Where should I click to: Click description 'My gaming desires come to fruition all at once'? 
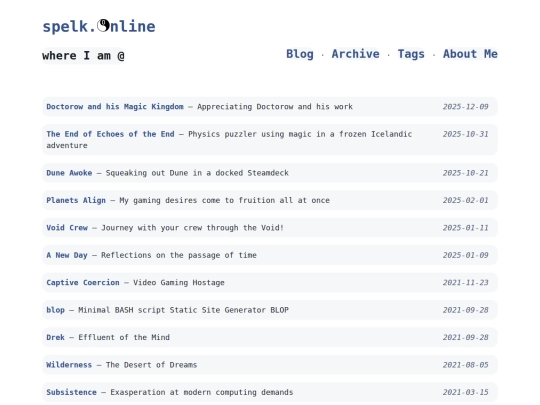pyautogui.click(x=225, y=200)
